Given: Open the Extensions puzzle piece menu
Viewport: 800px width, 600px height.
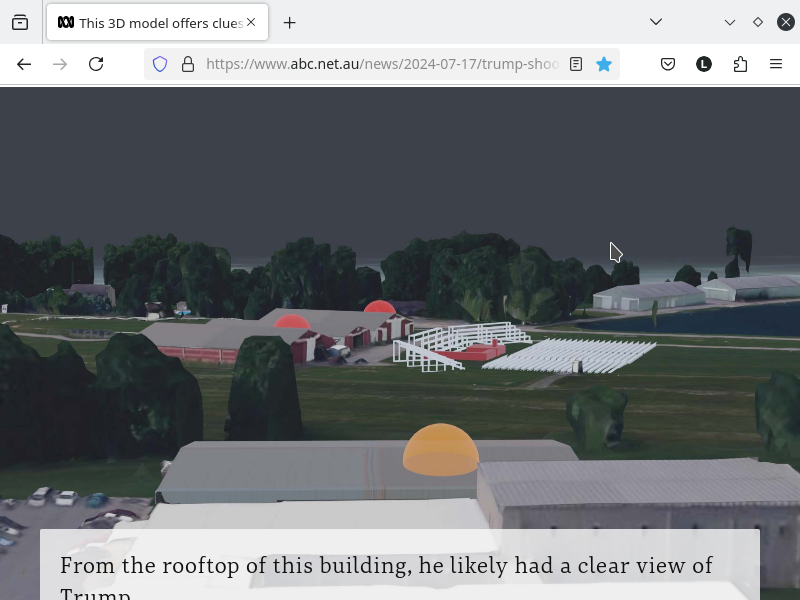Looking at the screenshot, I should tap(740, 64).
